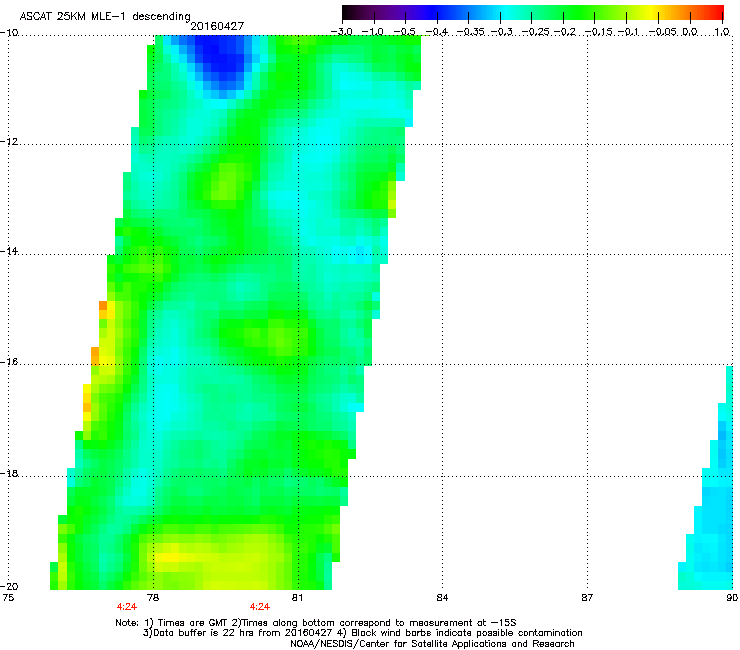Click the -0.4 value on color scale
The image size is (740, 650).
[437, 32]
